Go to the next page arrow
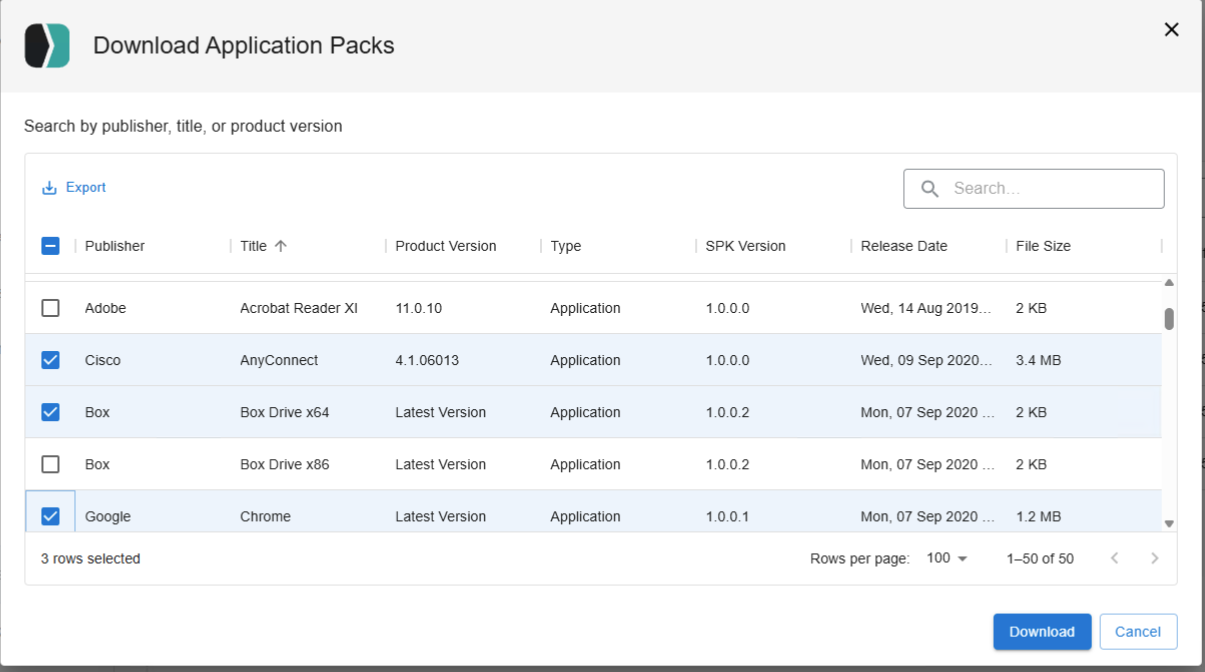This screenshot has width=1205, height=672. (1154, 558)
